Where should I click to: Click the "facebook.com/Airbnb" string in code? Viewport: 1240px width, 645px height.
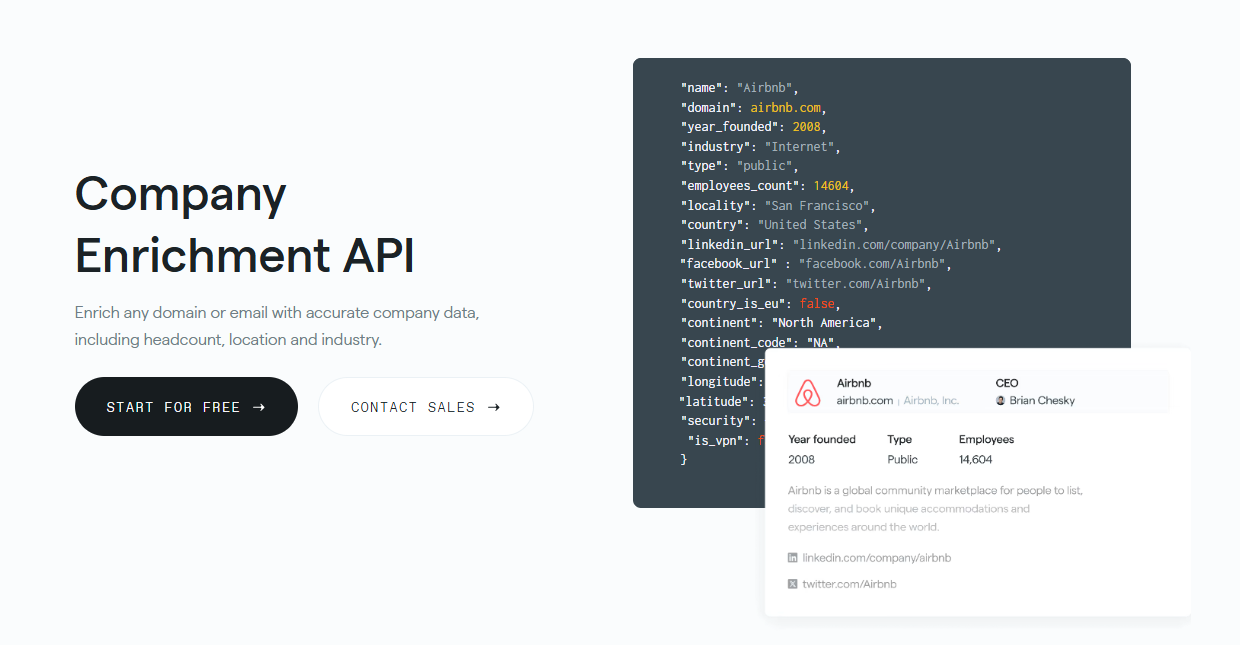pos(872,264)
